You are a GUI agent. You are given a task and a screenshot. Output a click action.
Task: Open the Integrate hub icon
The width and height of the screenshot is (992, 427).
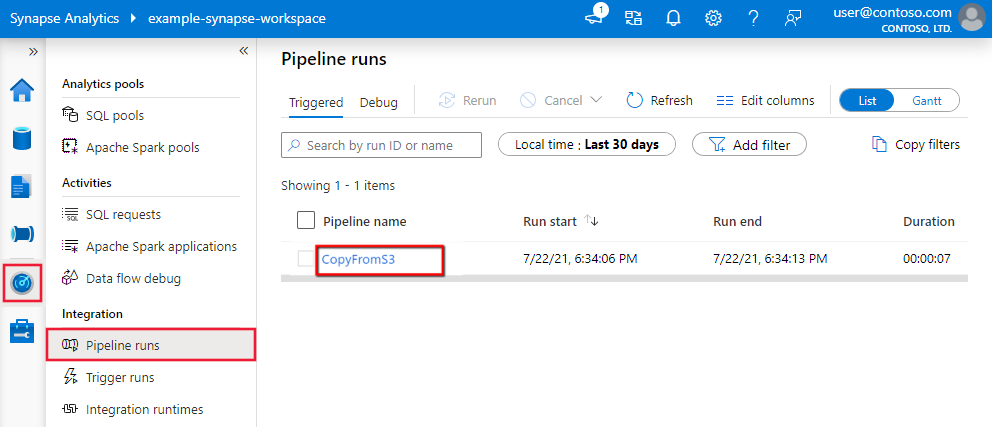point(21,234)
